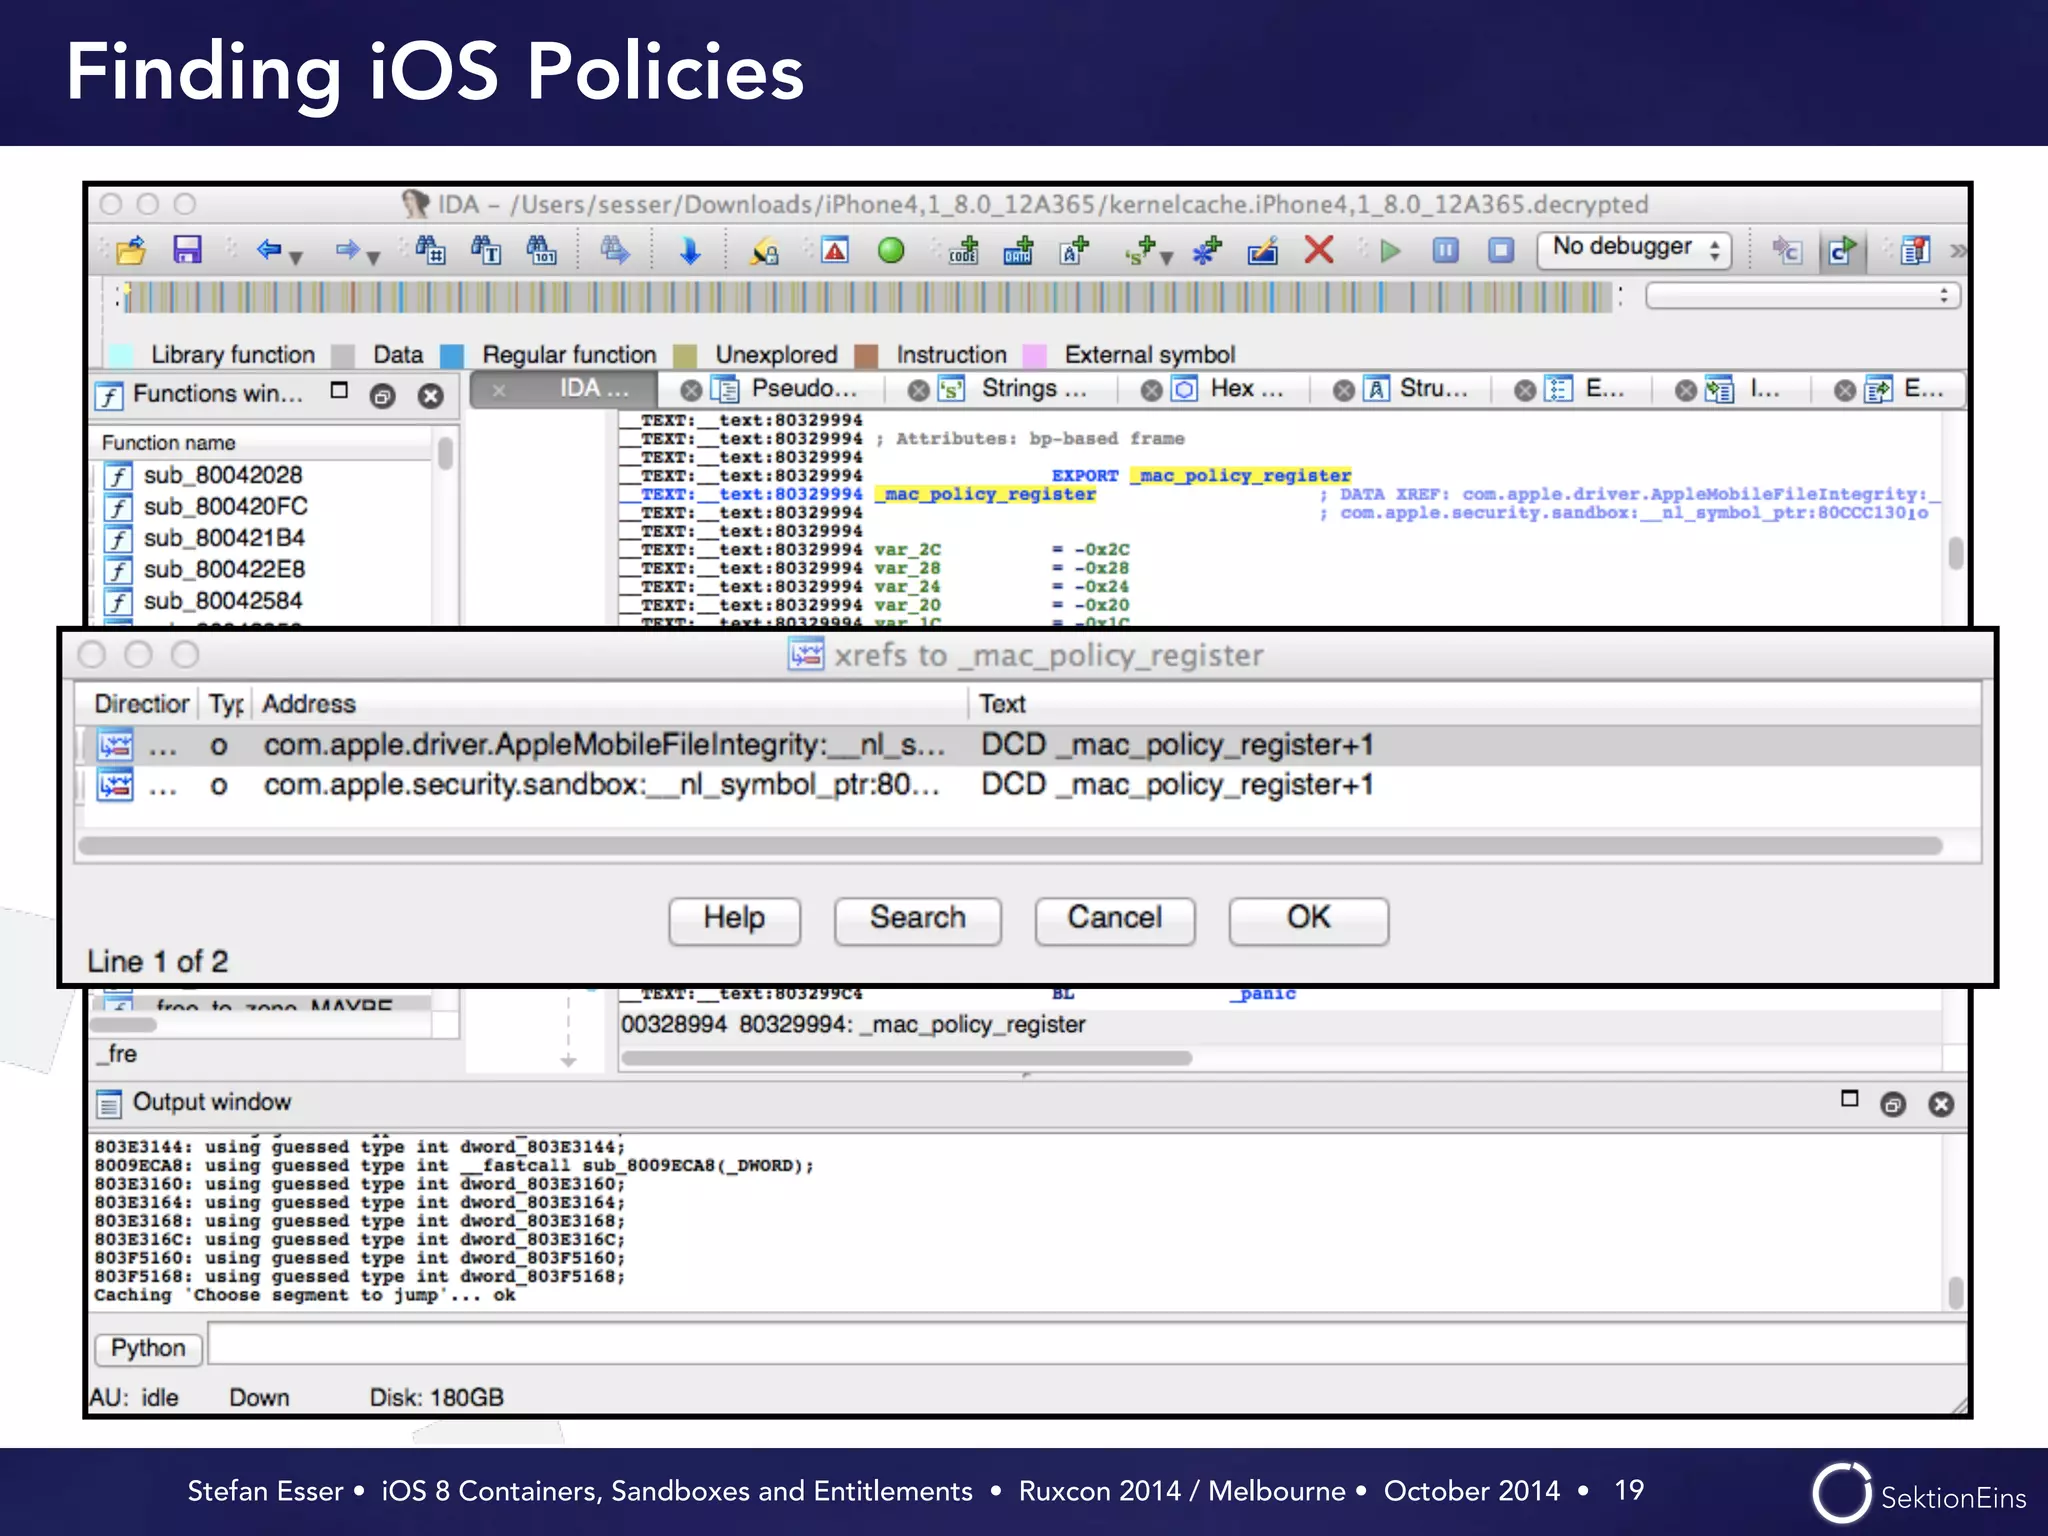2048x1536 pixels.
Task: Sort xrefs by the Text column header
Action: click(x=1474, y=704)
